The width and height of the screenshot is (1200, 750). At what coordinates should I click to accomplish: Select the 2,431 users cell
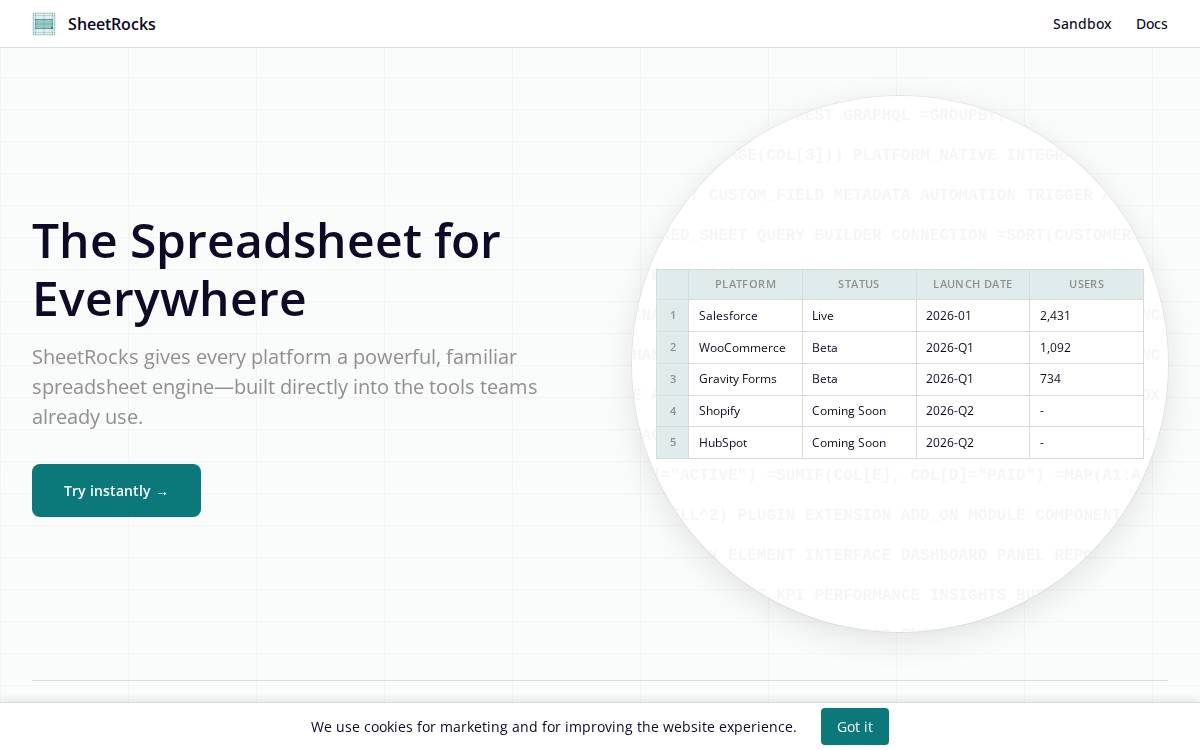click(x=1086, y=316)
